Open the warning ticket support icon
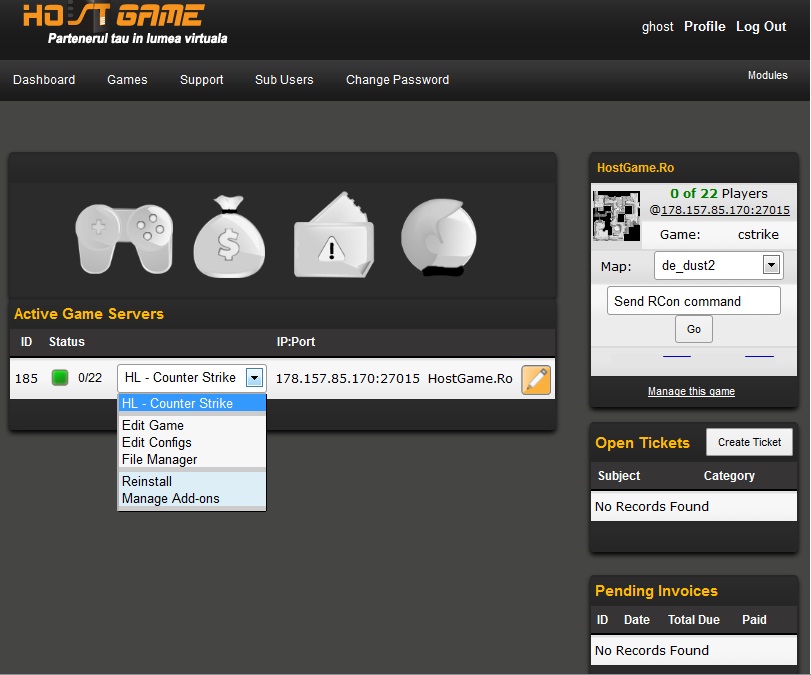Viewport: 811px width, 675px height. 334,235
